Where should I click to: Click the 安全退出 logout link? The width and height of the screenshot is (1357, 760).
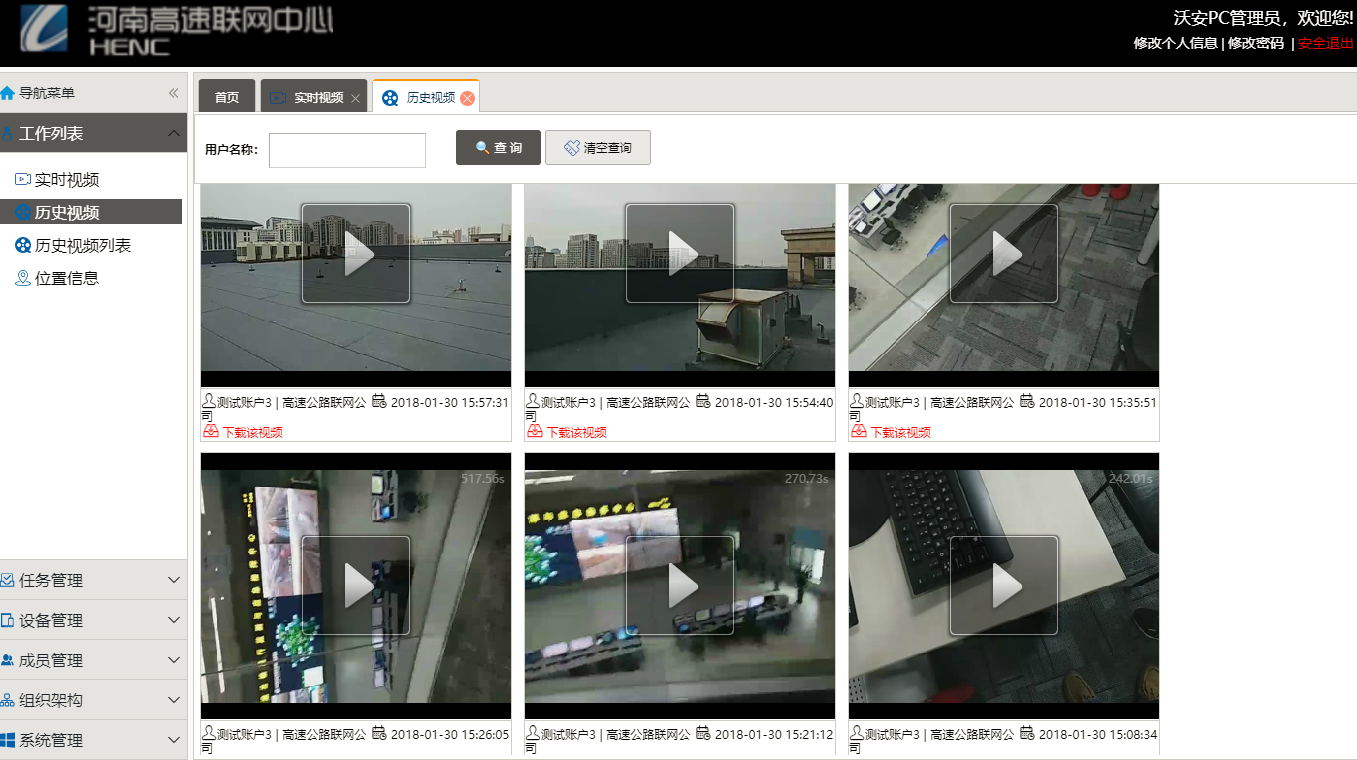(1325, 43)
